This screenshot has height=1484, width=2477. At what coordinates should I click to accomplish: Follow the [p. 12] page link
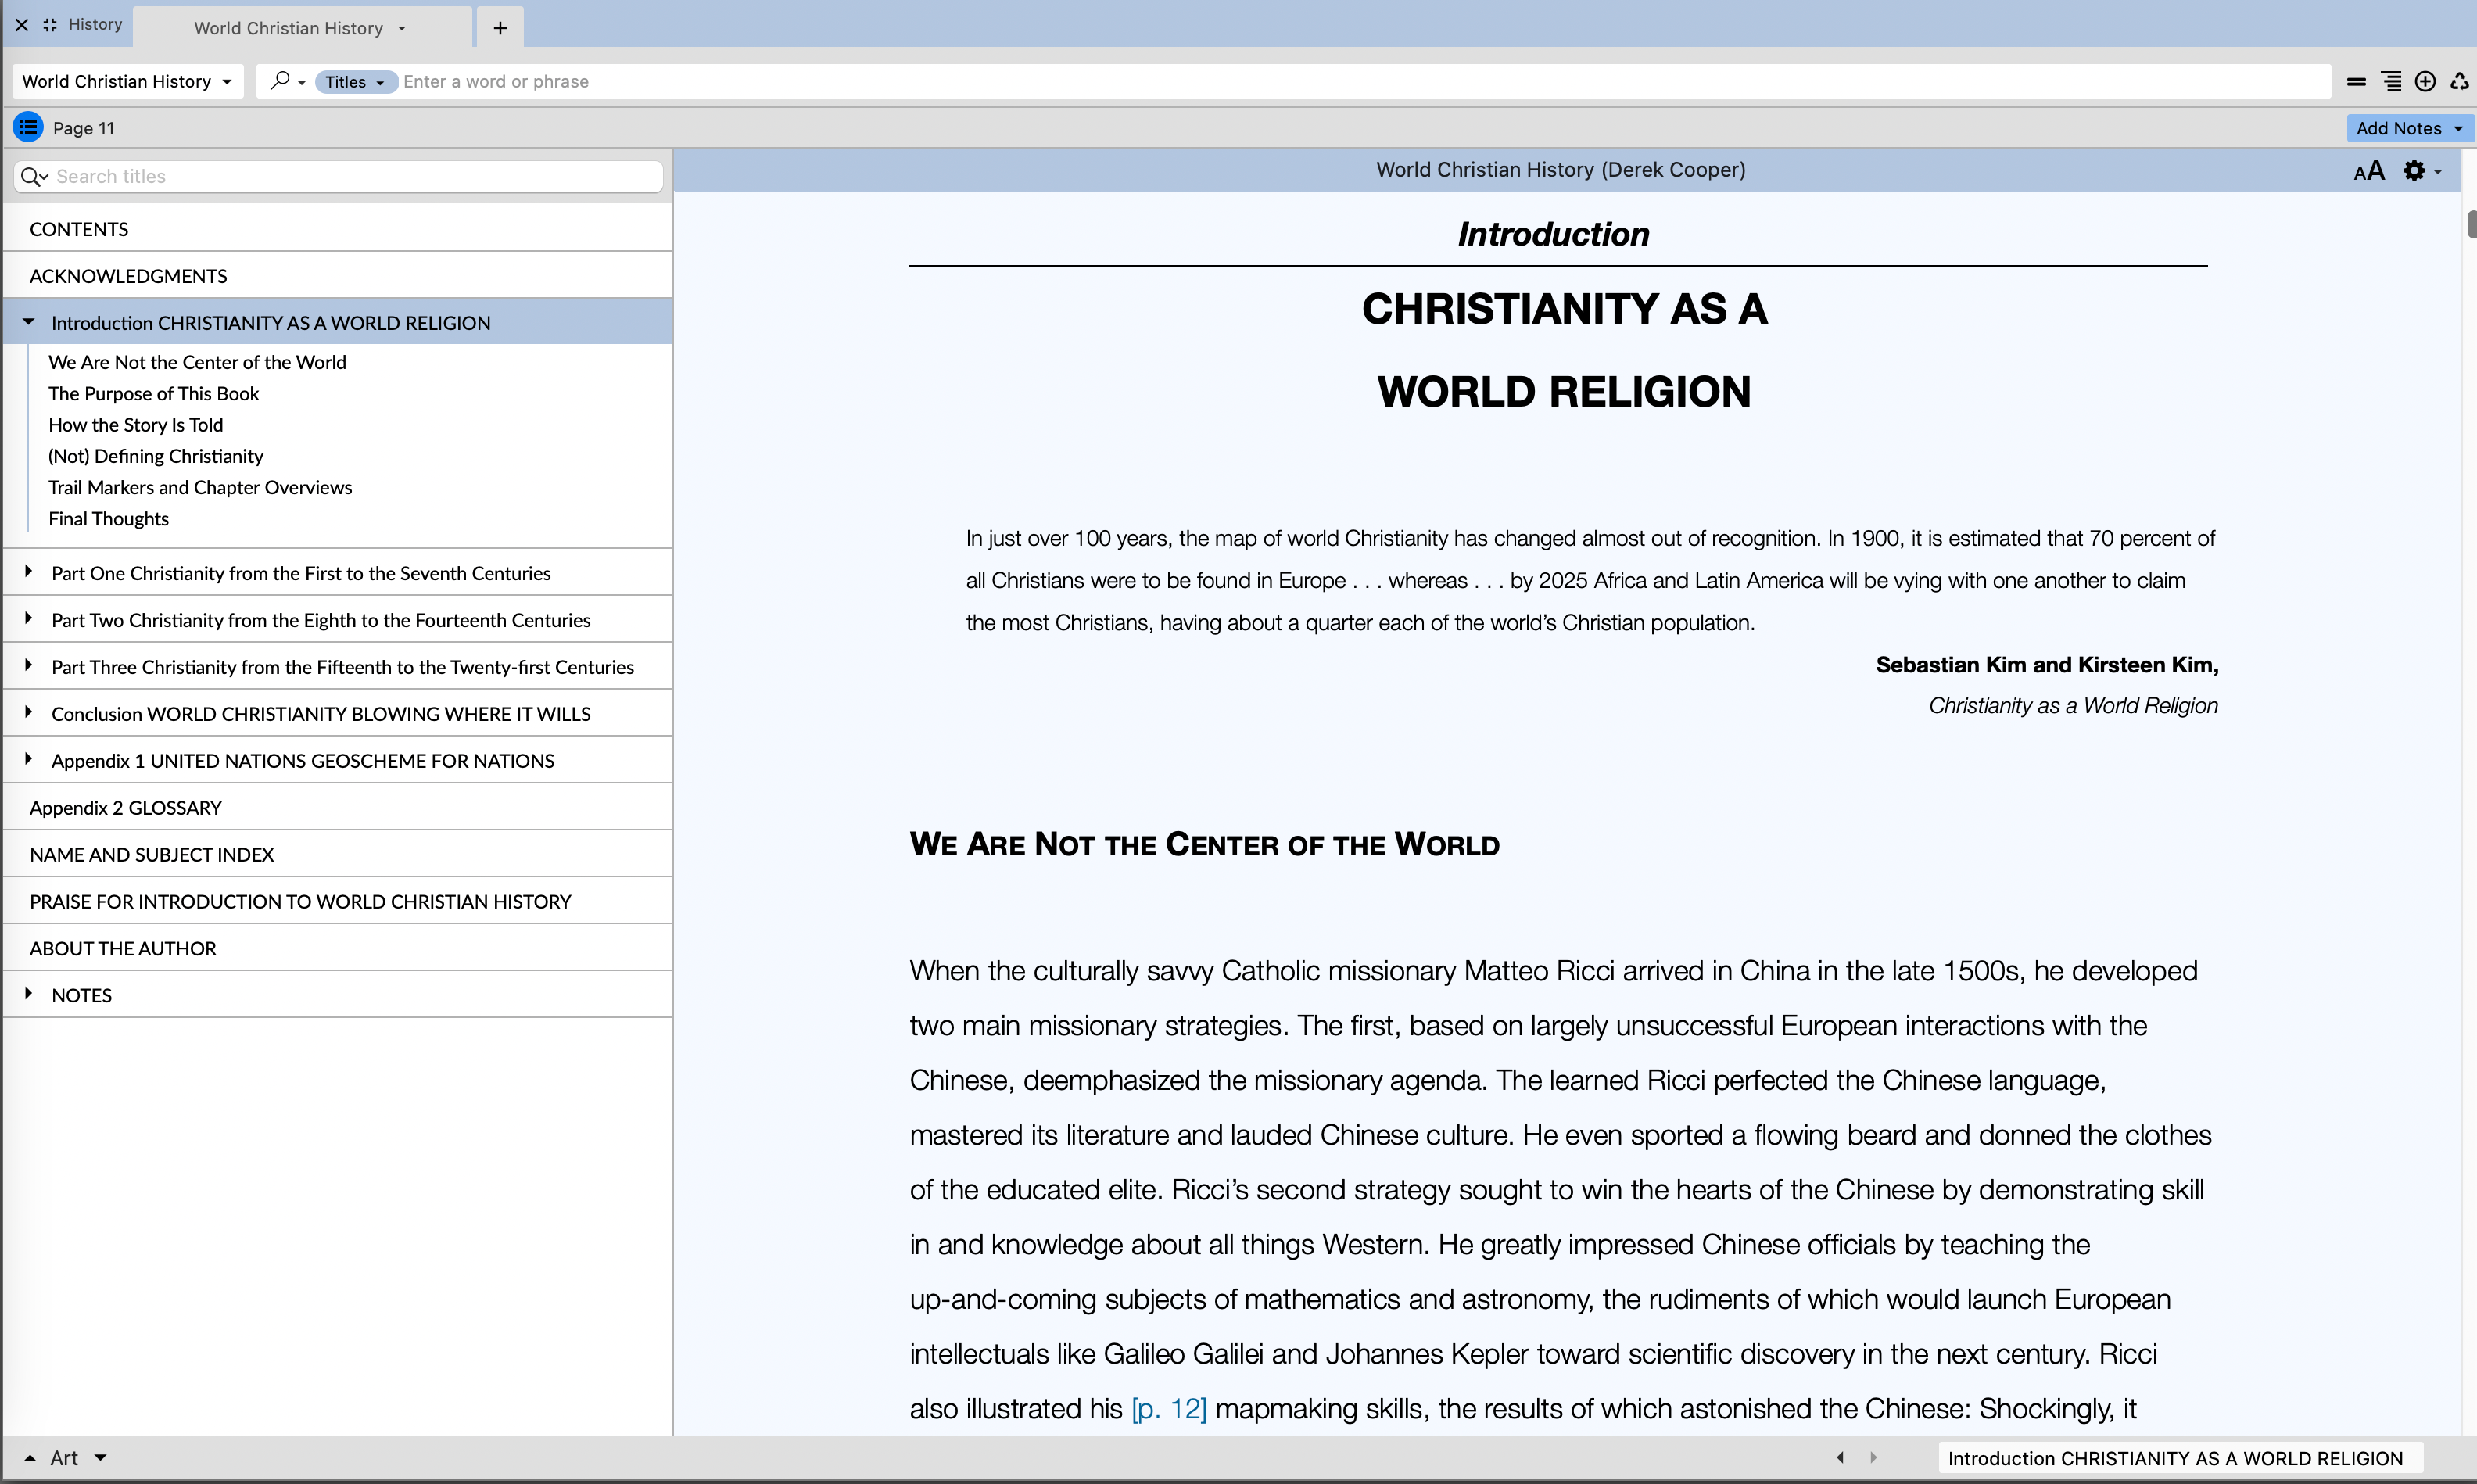(x=1168, y=1408)
